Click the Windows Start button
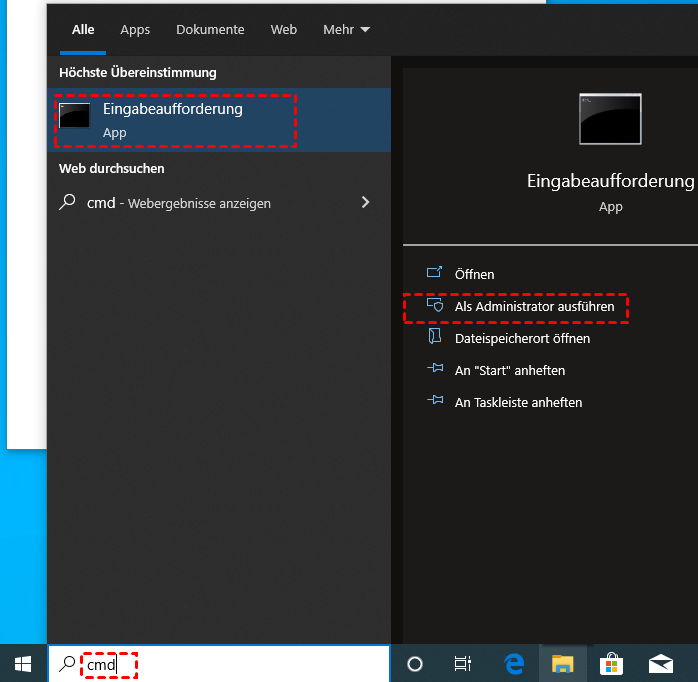 pyautogui.click(x=23, y=663)
